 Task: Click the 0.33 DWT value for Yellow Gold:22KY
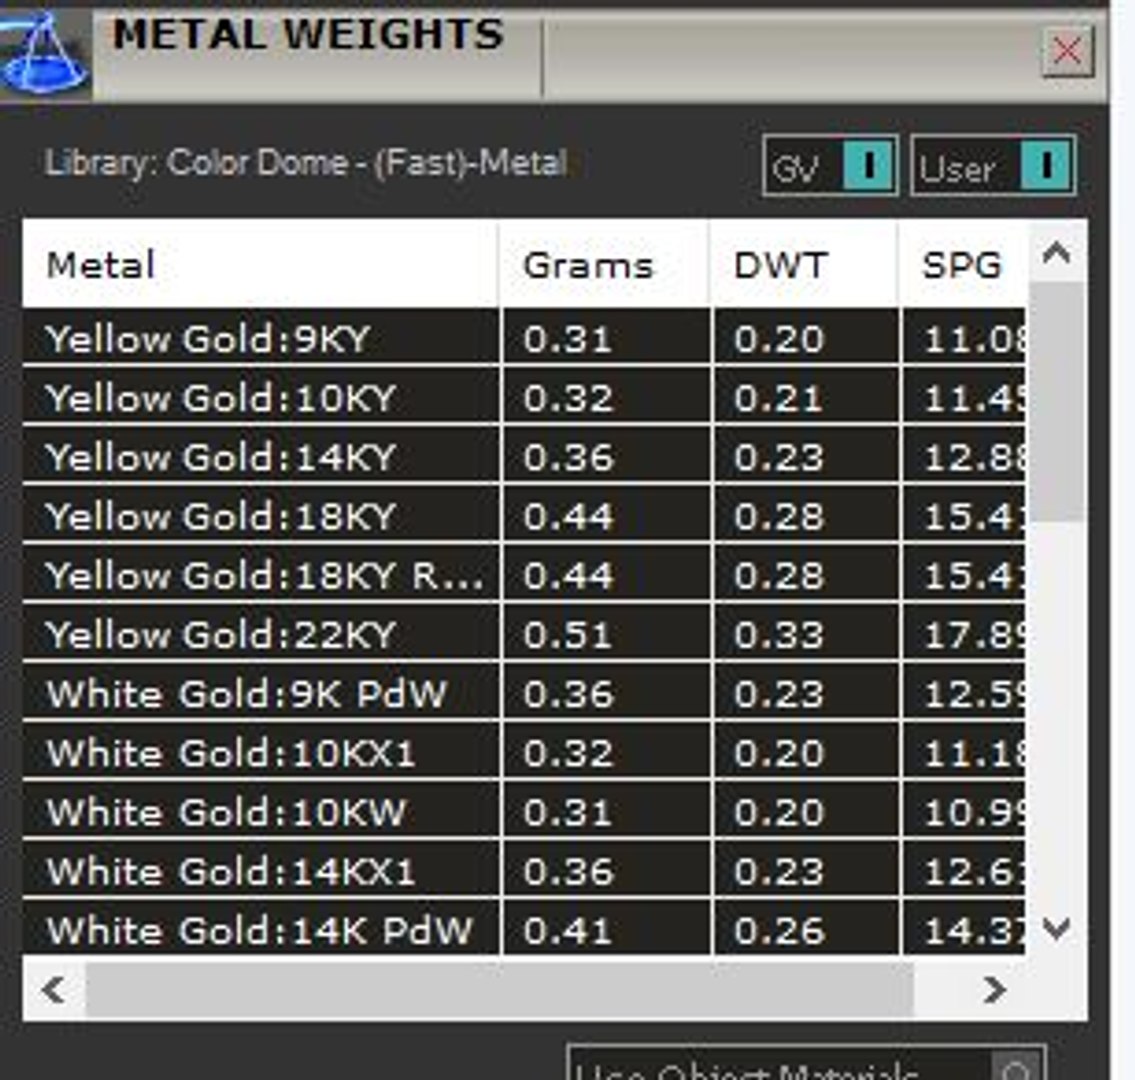[x=779, y=635]
